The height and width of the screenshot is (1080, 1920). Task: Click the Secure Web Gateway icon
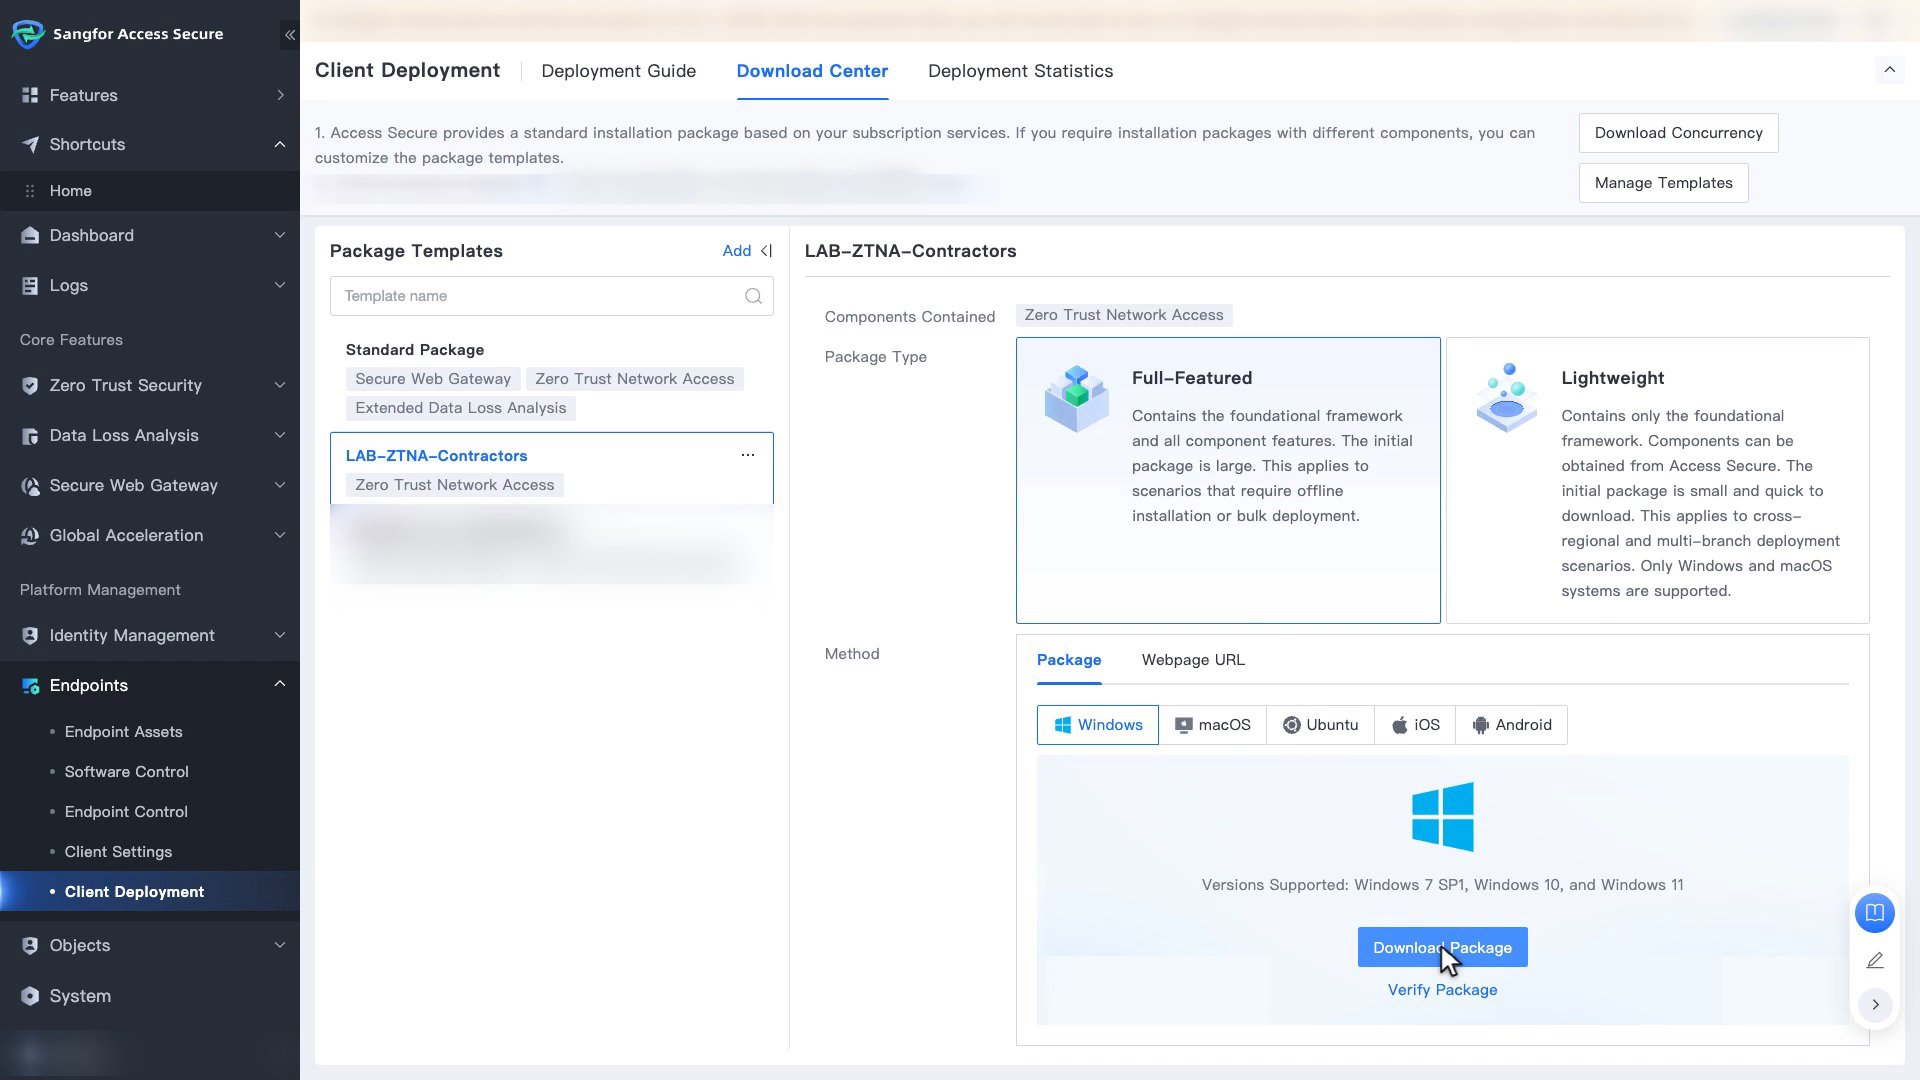30,486
